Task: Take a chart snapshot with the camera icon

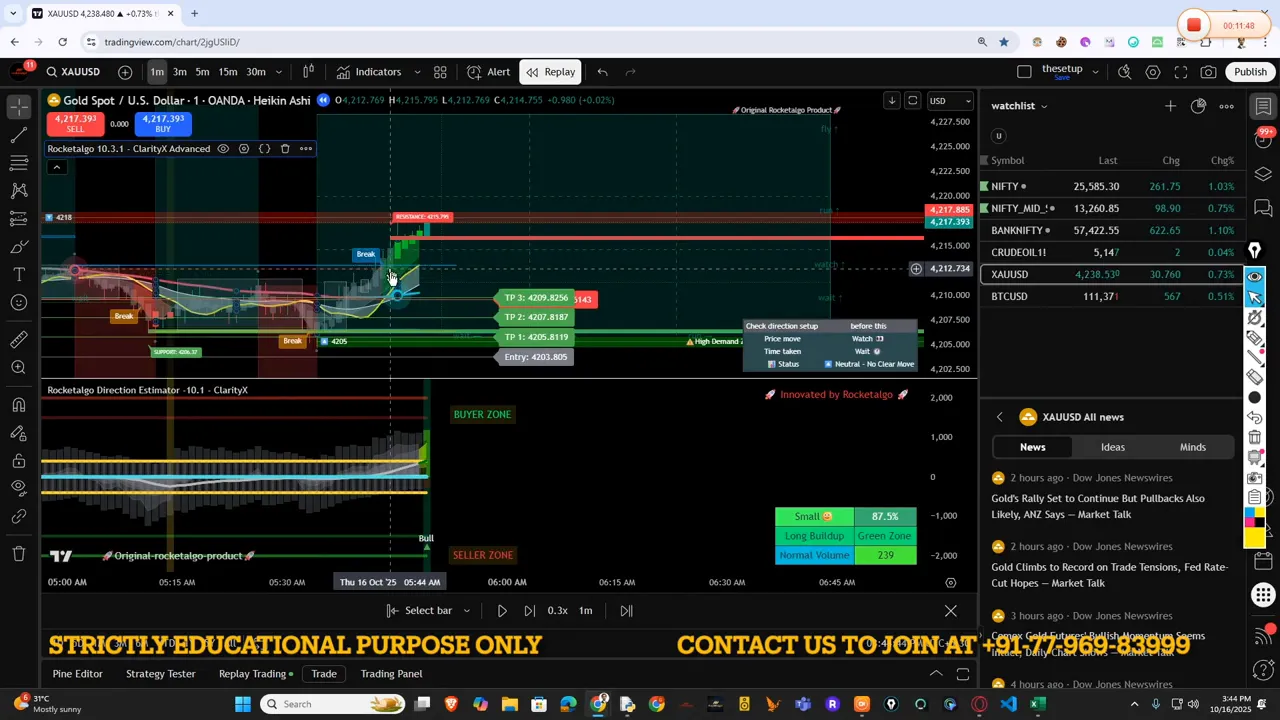Action: pos(1208,71)
